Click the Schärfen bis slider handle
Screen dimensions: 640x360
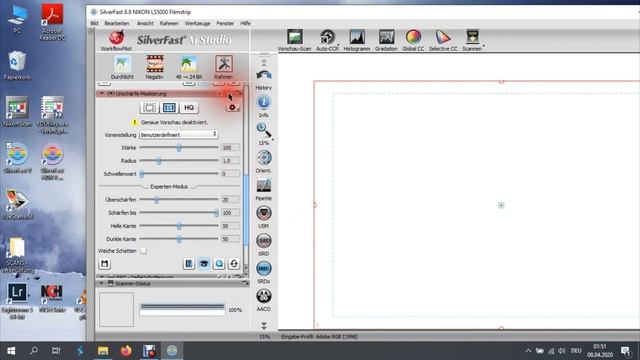(216, 213)
